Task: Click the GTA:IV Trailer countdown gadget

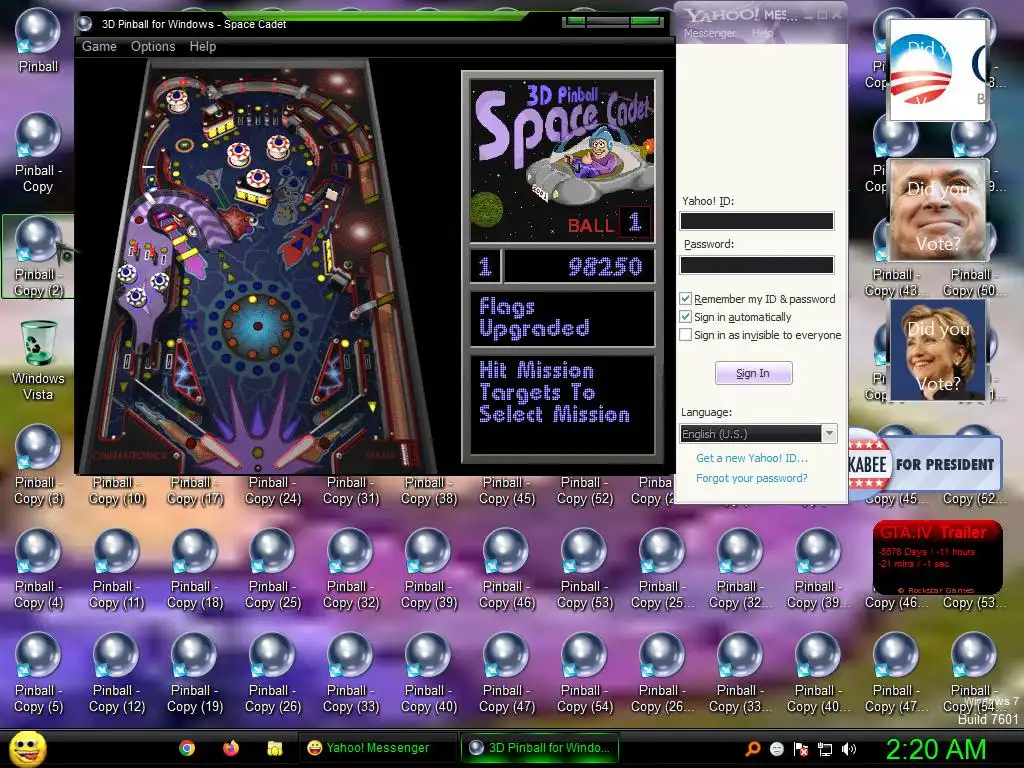Action: tap(937, 557)
